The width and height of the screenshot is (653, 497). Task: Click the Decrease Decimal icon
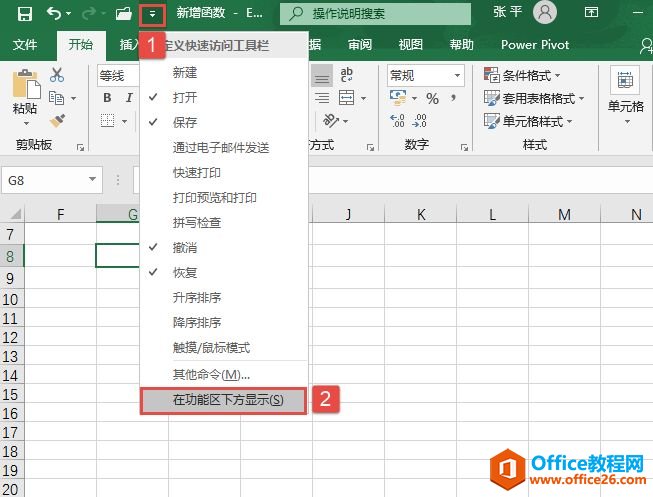419,121
